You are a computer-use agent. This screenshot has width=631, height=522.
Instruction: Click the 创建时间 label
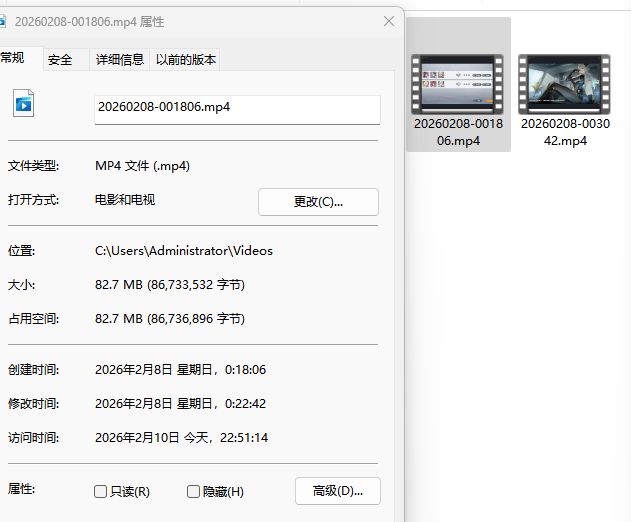click(x=33, y=369)
